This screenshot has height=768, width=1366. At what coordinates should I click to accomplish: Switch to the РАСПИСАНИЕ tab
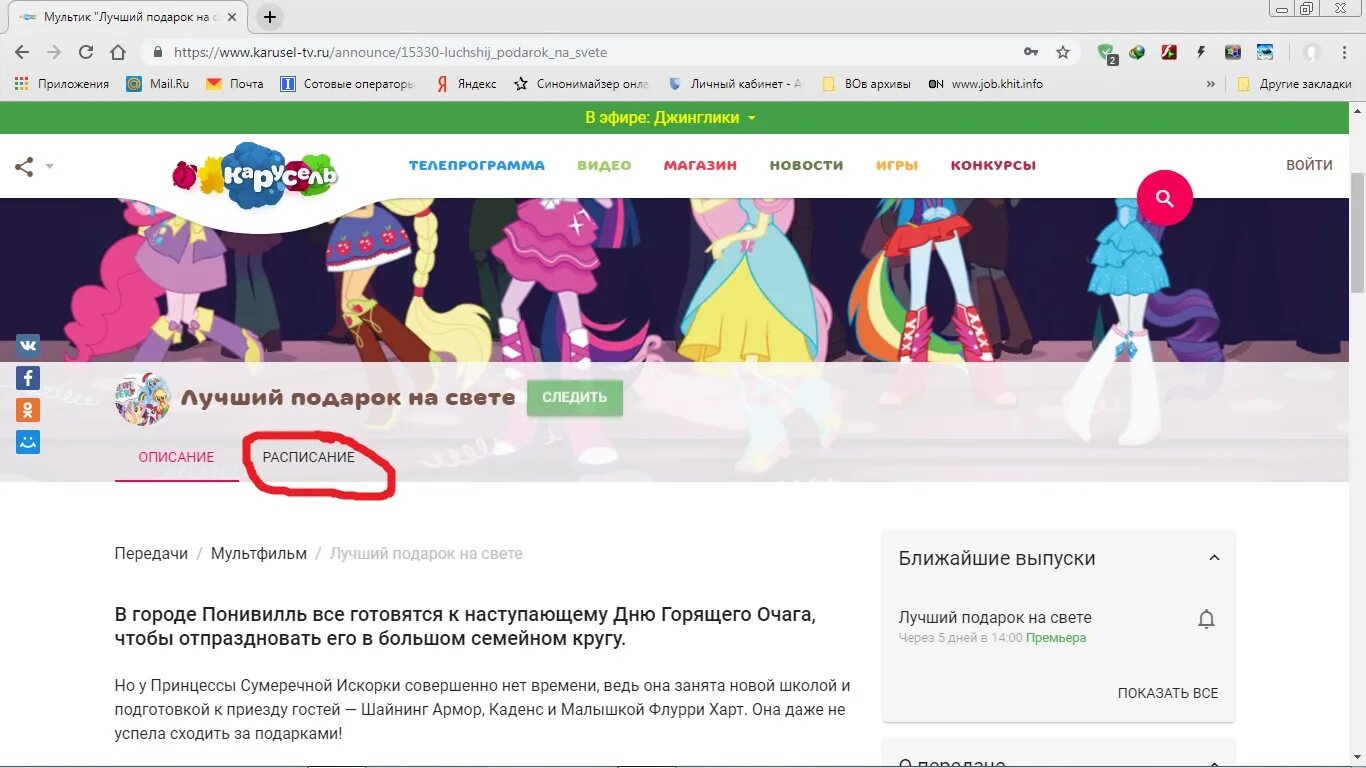pos(309,457)
